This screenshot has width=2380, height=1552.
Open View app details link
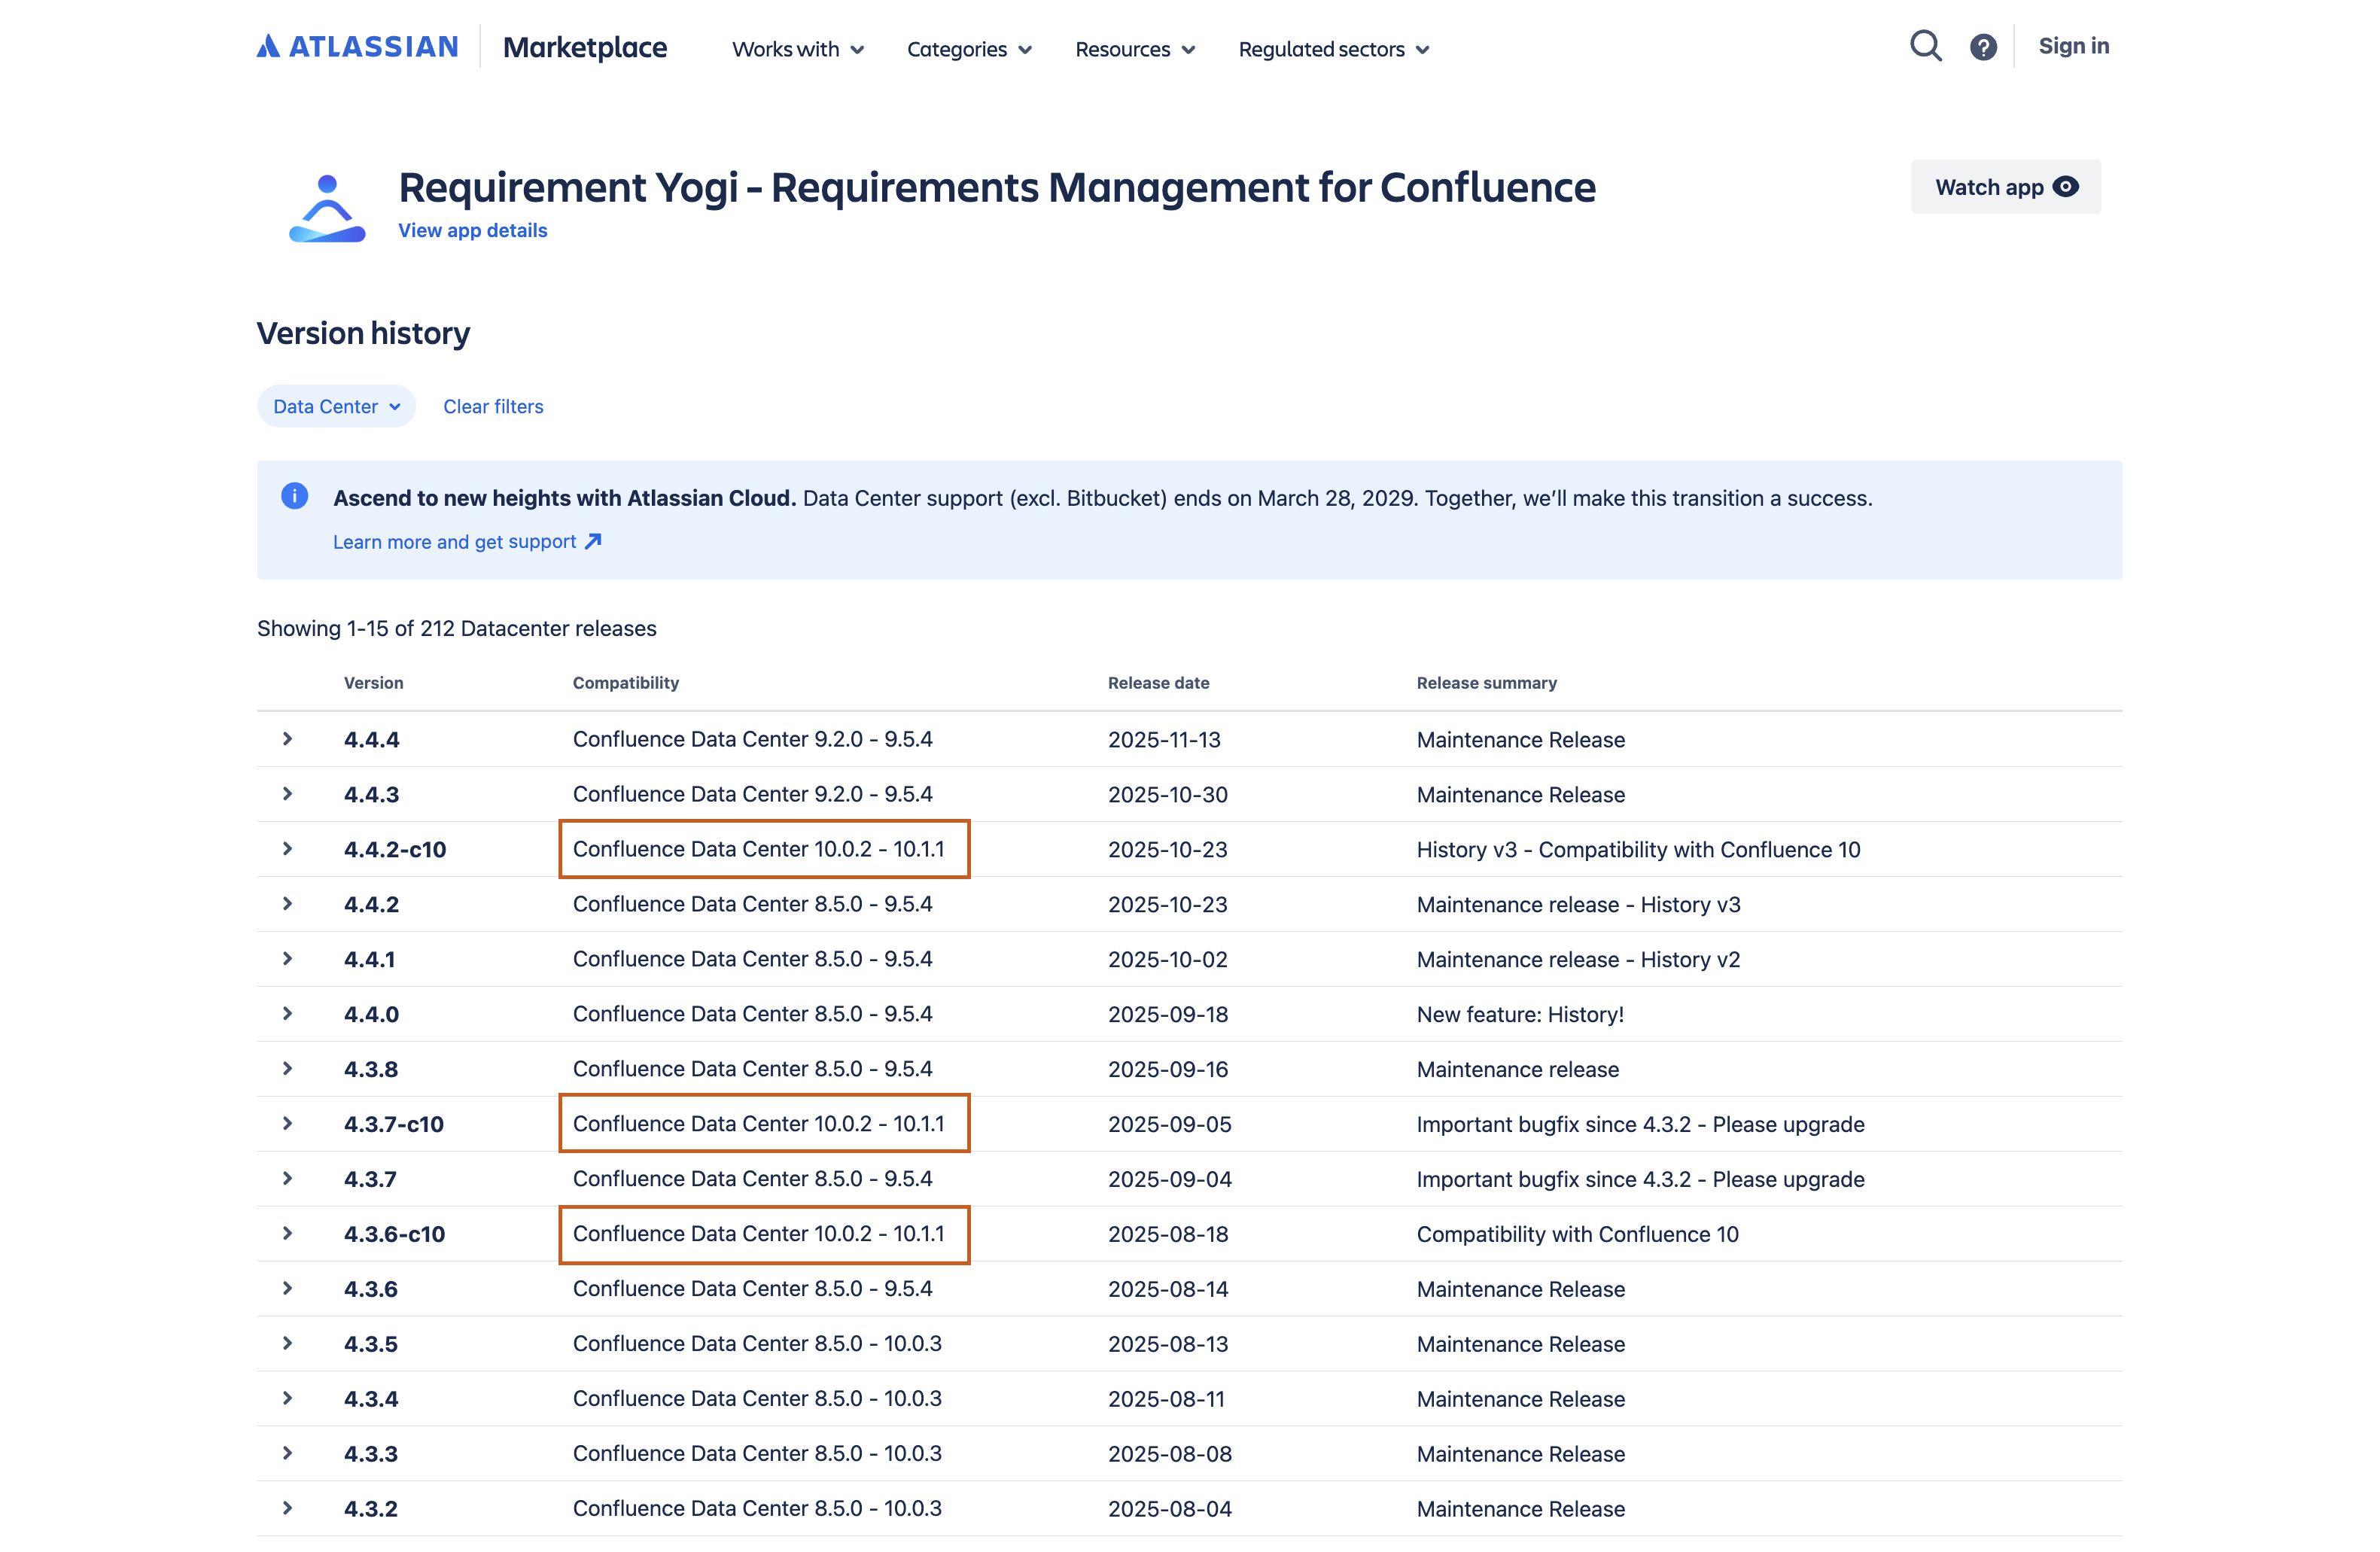(472, 230)
